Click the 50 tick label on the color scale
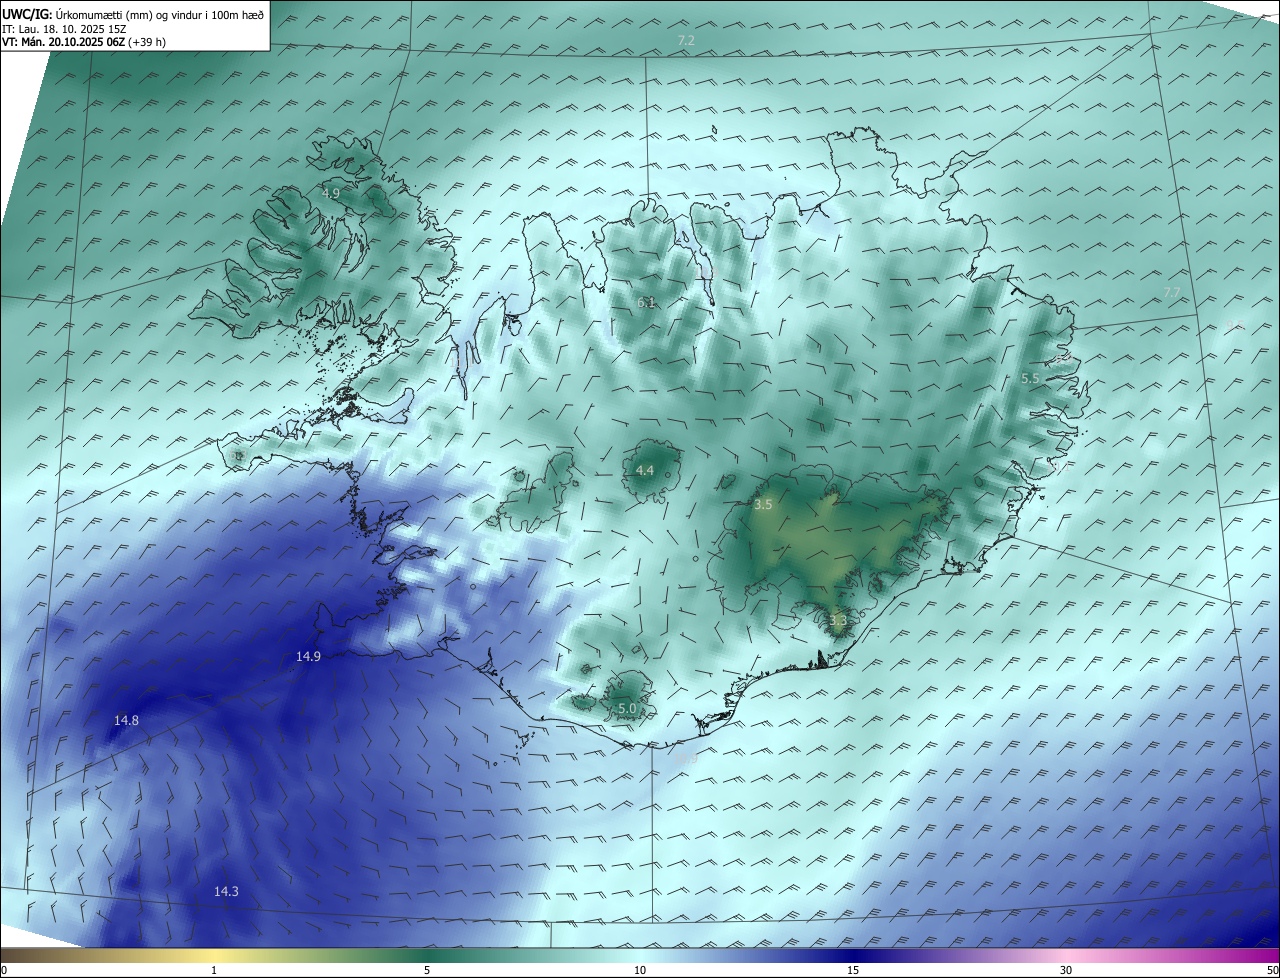The image size is (1280, 978). tap(1272, 970)
